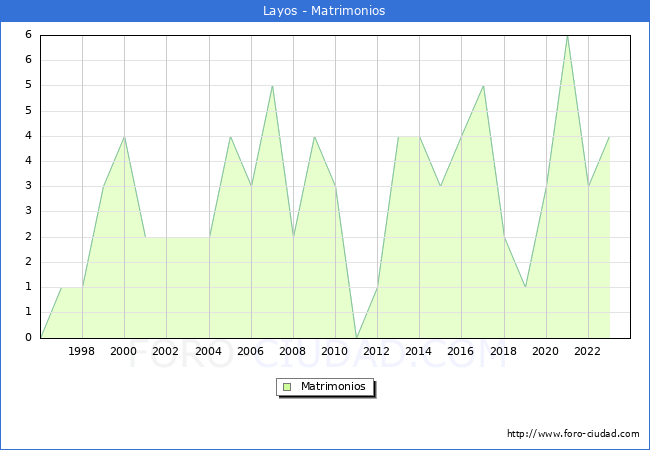
Task: Click the 0 label on y-axis
Action: (x=28, y=338)
